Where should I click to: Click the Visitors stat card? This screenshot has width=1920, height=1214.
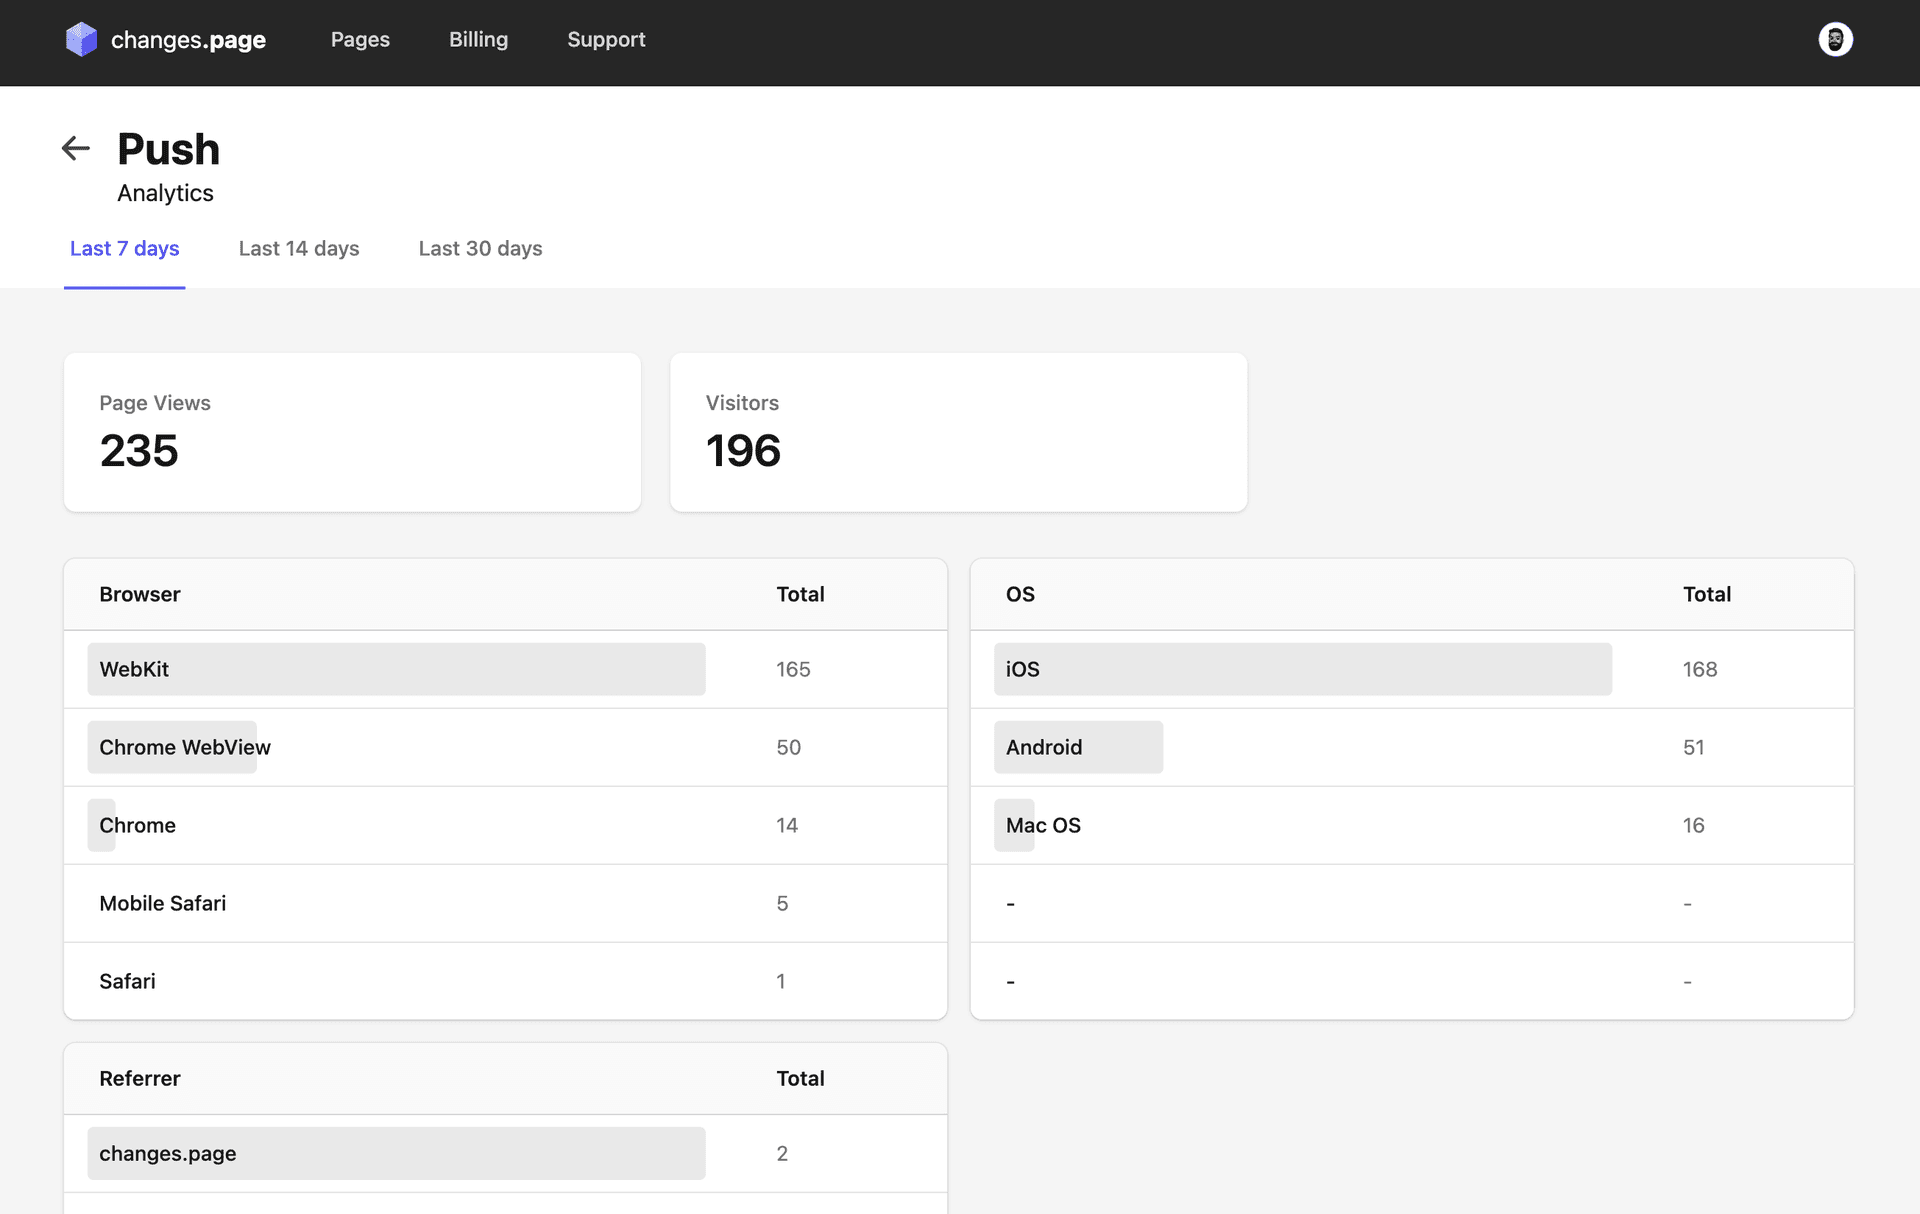(x=958, y=432)
